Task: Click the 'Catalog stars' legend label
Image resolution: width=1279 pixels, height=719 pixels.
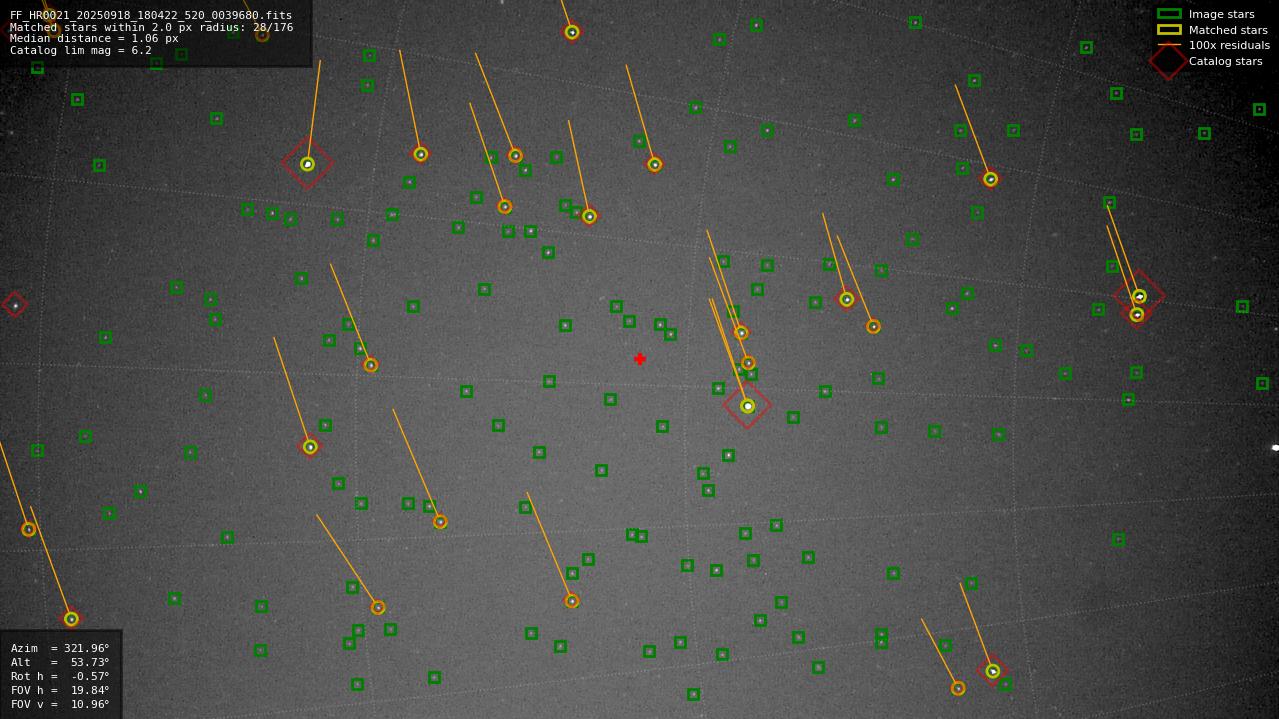Action: [x=1225, y=61]
